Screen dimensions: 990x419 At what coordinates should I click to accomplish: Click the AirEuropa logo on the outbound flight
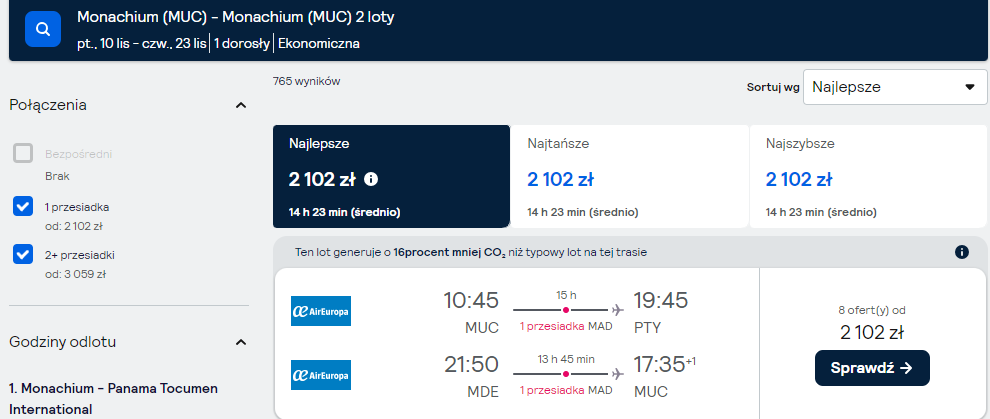tap(321, 311)
